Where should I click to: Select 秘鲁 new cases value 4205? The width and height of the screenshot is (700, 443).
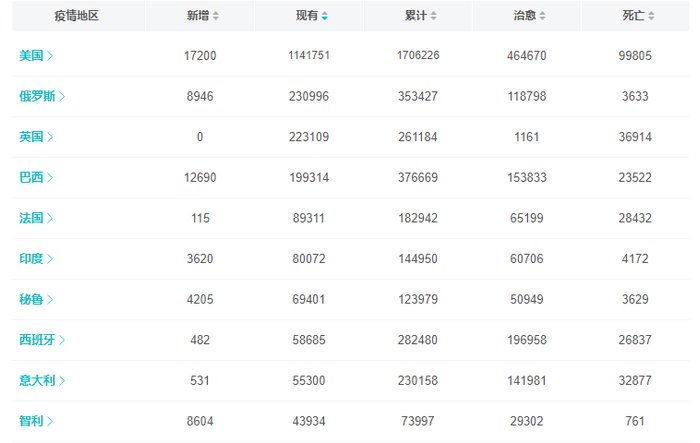click(x=200, y=300)
